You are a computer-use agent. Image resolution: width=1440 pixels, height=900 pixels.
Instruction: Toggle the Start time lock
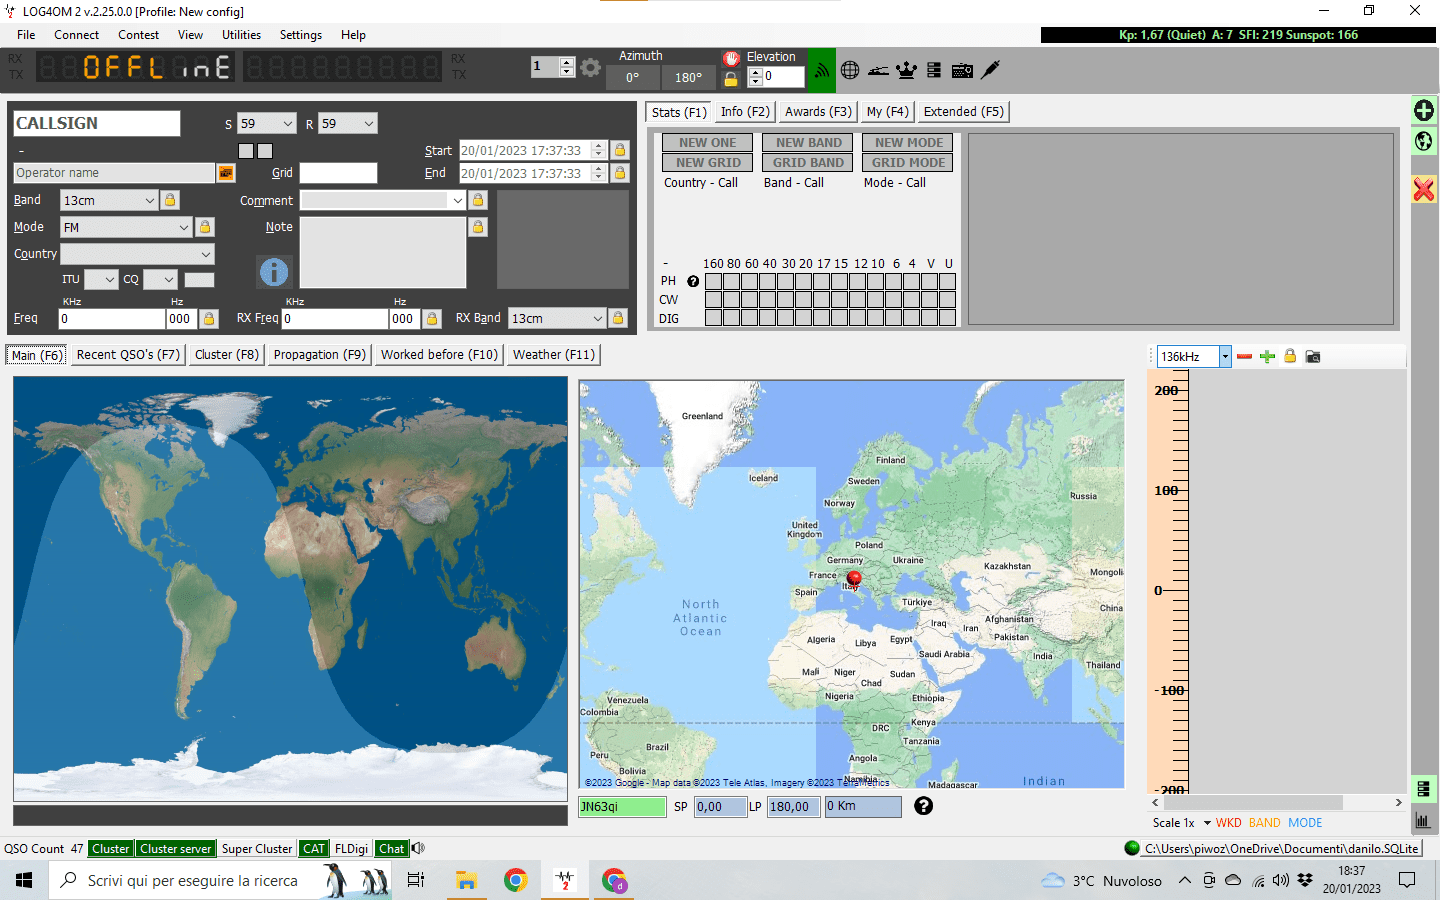coord(620,150)
